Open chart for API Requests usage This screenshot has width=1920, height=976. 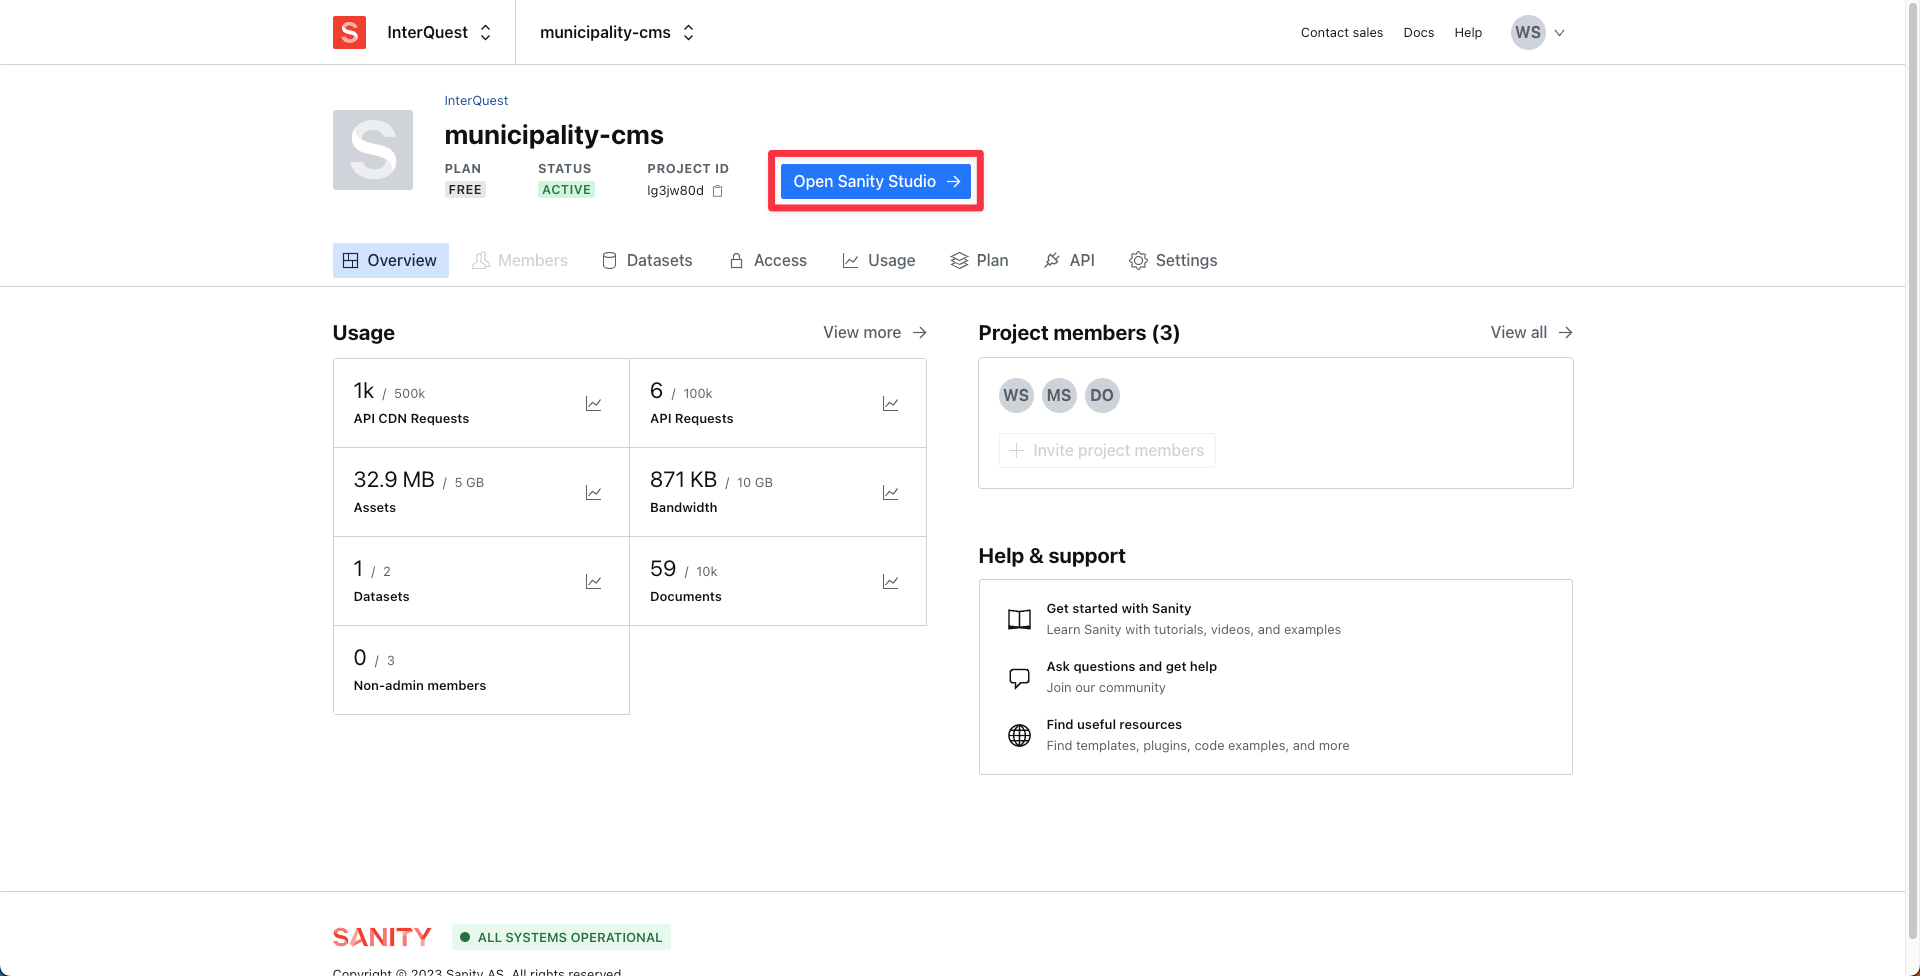(x=889, y=404)
